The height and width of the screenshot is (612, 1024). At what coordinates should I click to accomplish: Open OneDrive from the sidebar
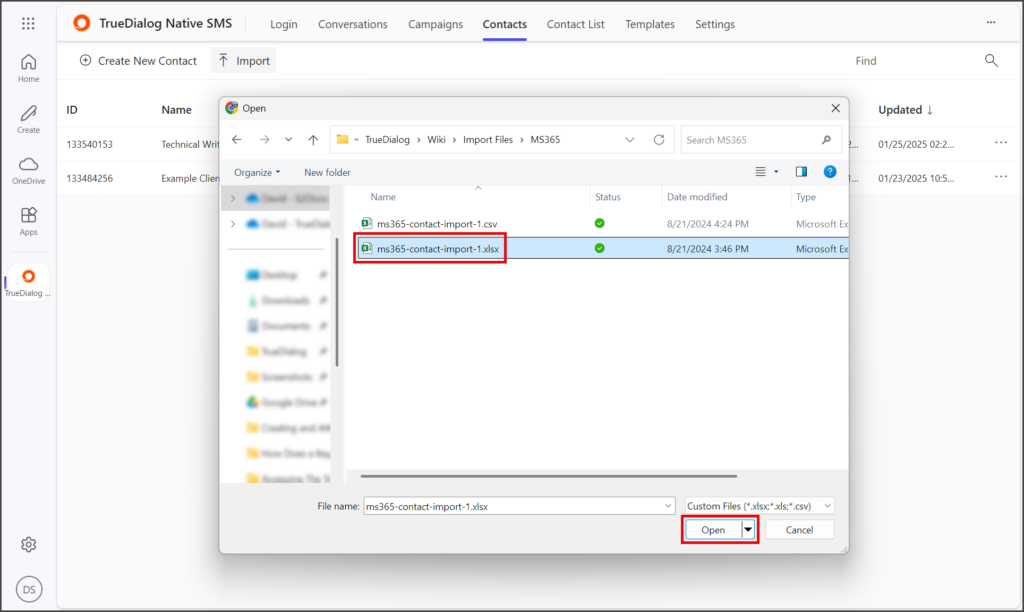28,170
